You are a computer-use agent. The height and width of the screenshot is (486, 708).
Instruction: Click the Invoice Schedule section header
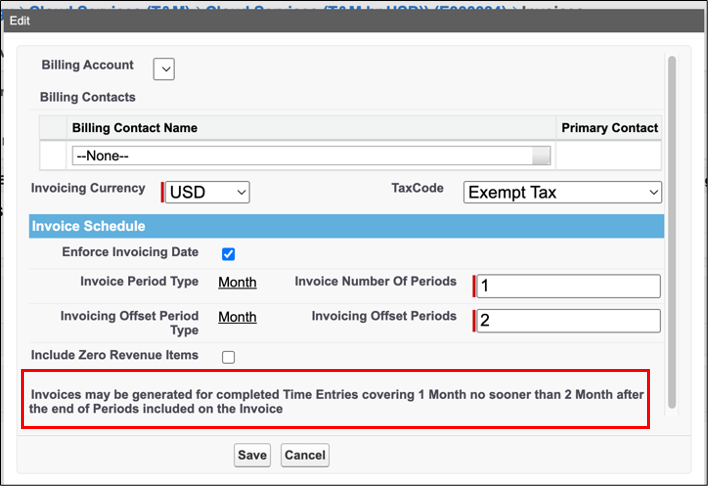click(x=346, y=226)
